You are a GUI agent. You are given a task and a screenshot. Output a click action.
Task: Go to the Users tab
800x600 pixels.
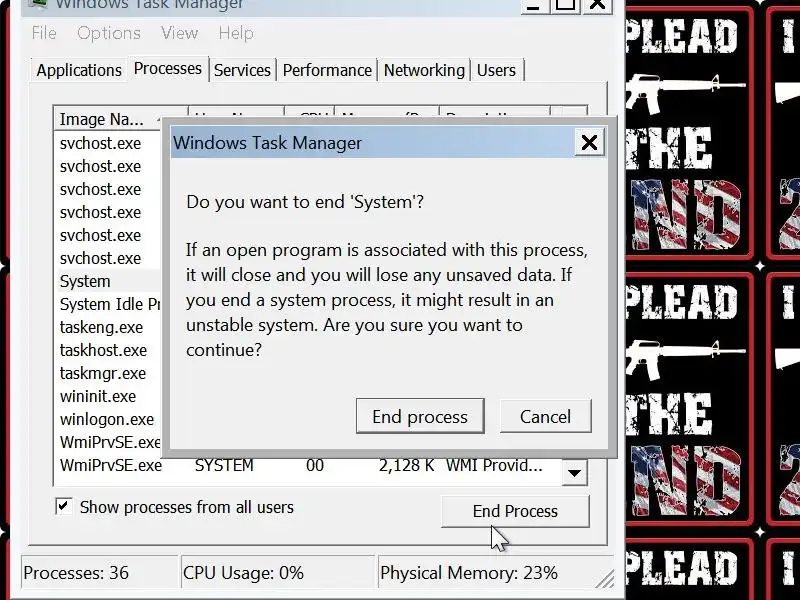tap(496, 70)
